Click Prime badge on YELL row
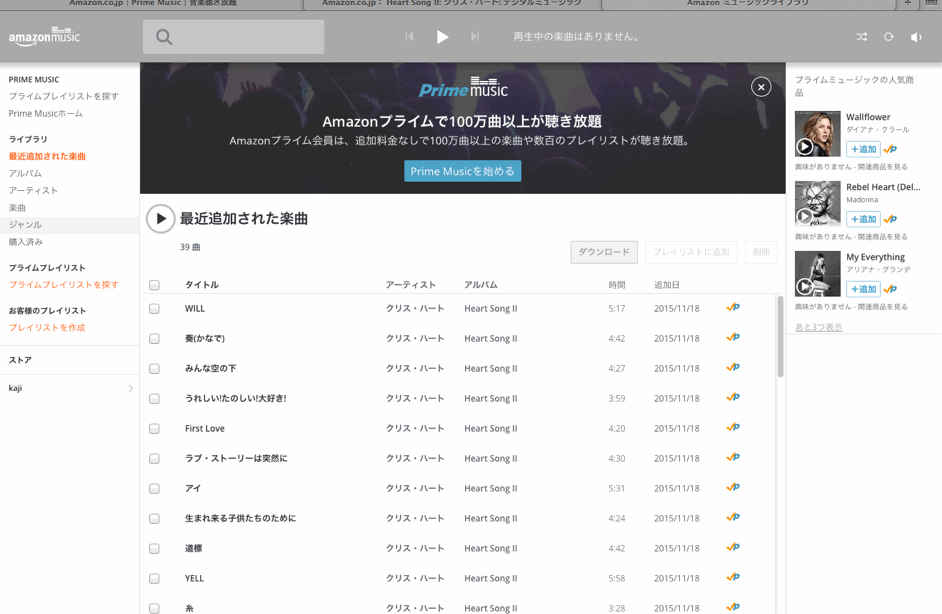 [x=733, y=577]
